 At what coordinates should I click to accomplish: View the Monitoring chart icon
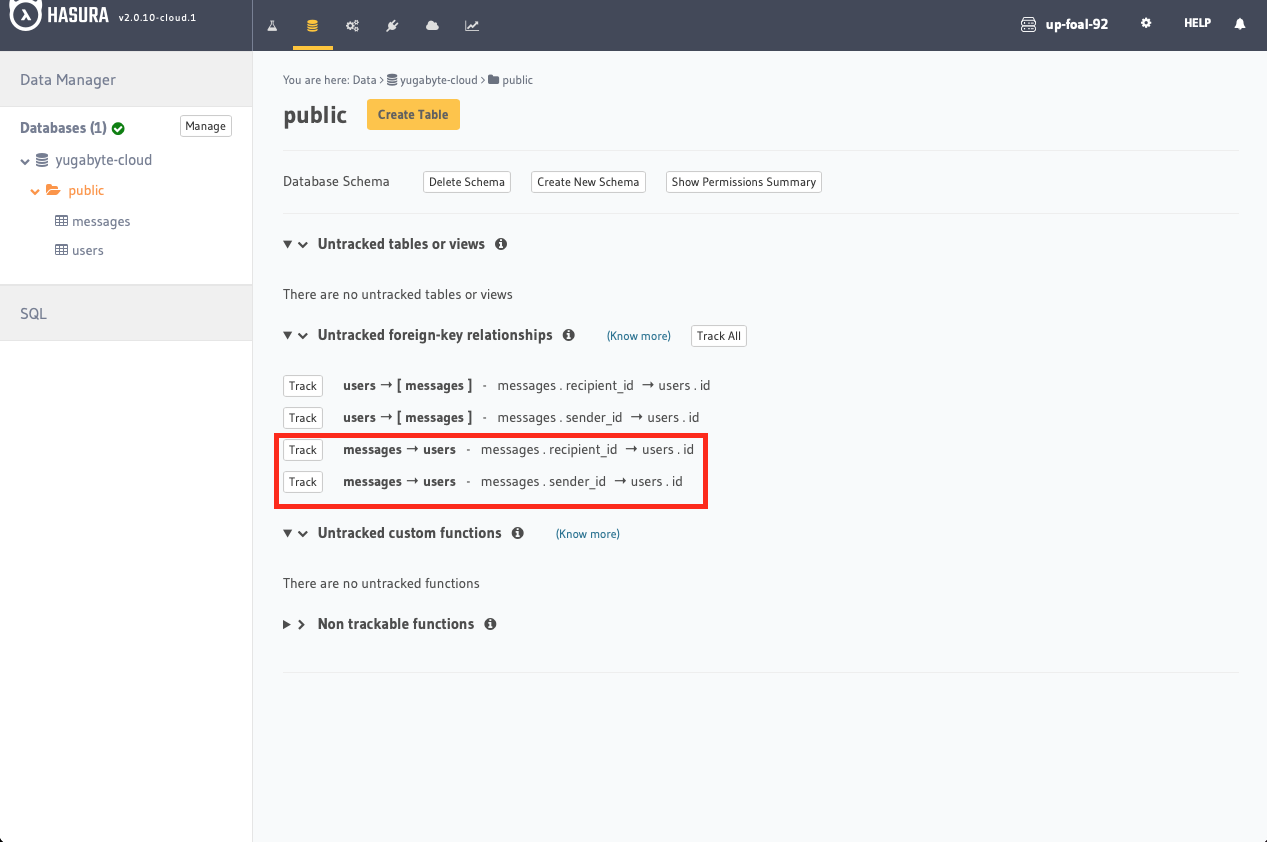(x=472, y=25)
